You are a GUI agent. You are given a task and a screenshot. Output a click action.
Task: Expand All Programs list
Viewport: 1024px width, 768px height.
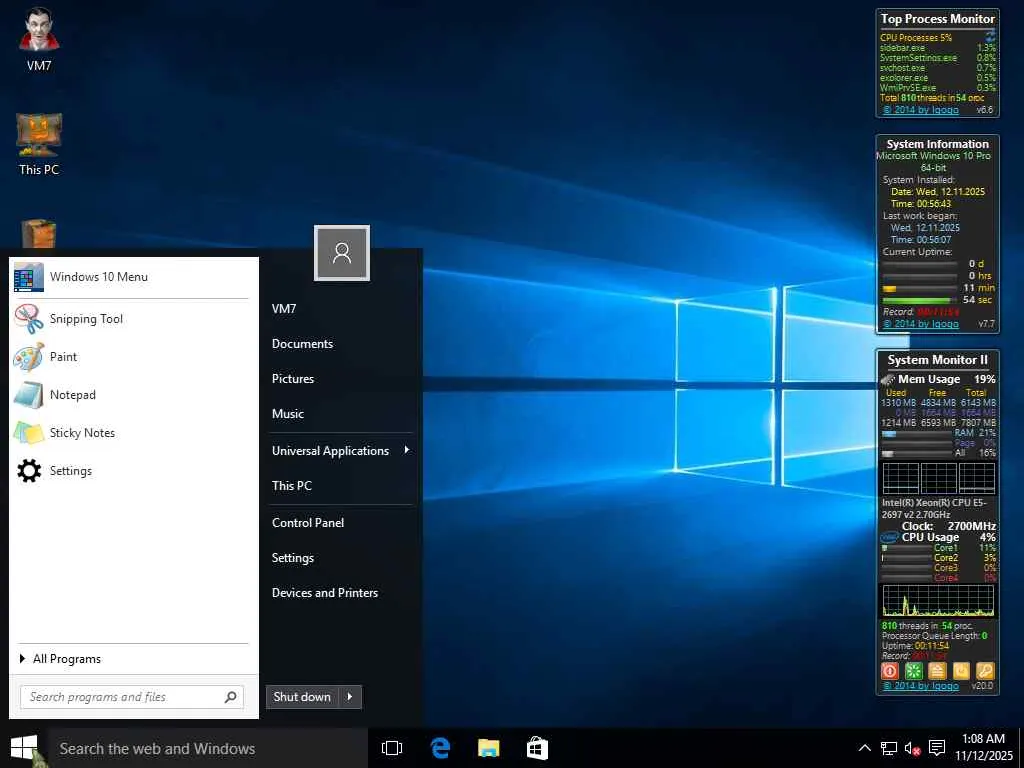(66, 659)
